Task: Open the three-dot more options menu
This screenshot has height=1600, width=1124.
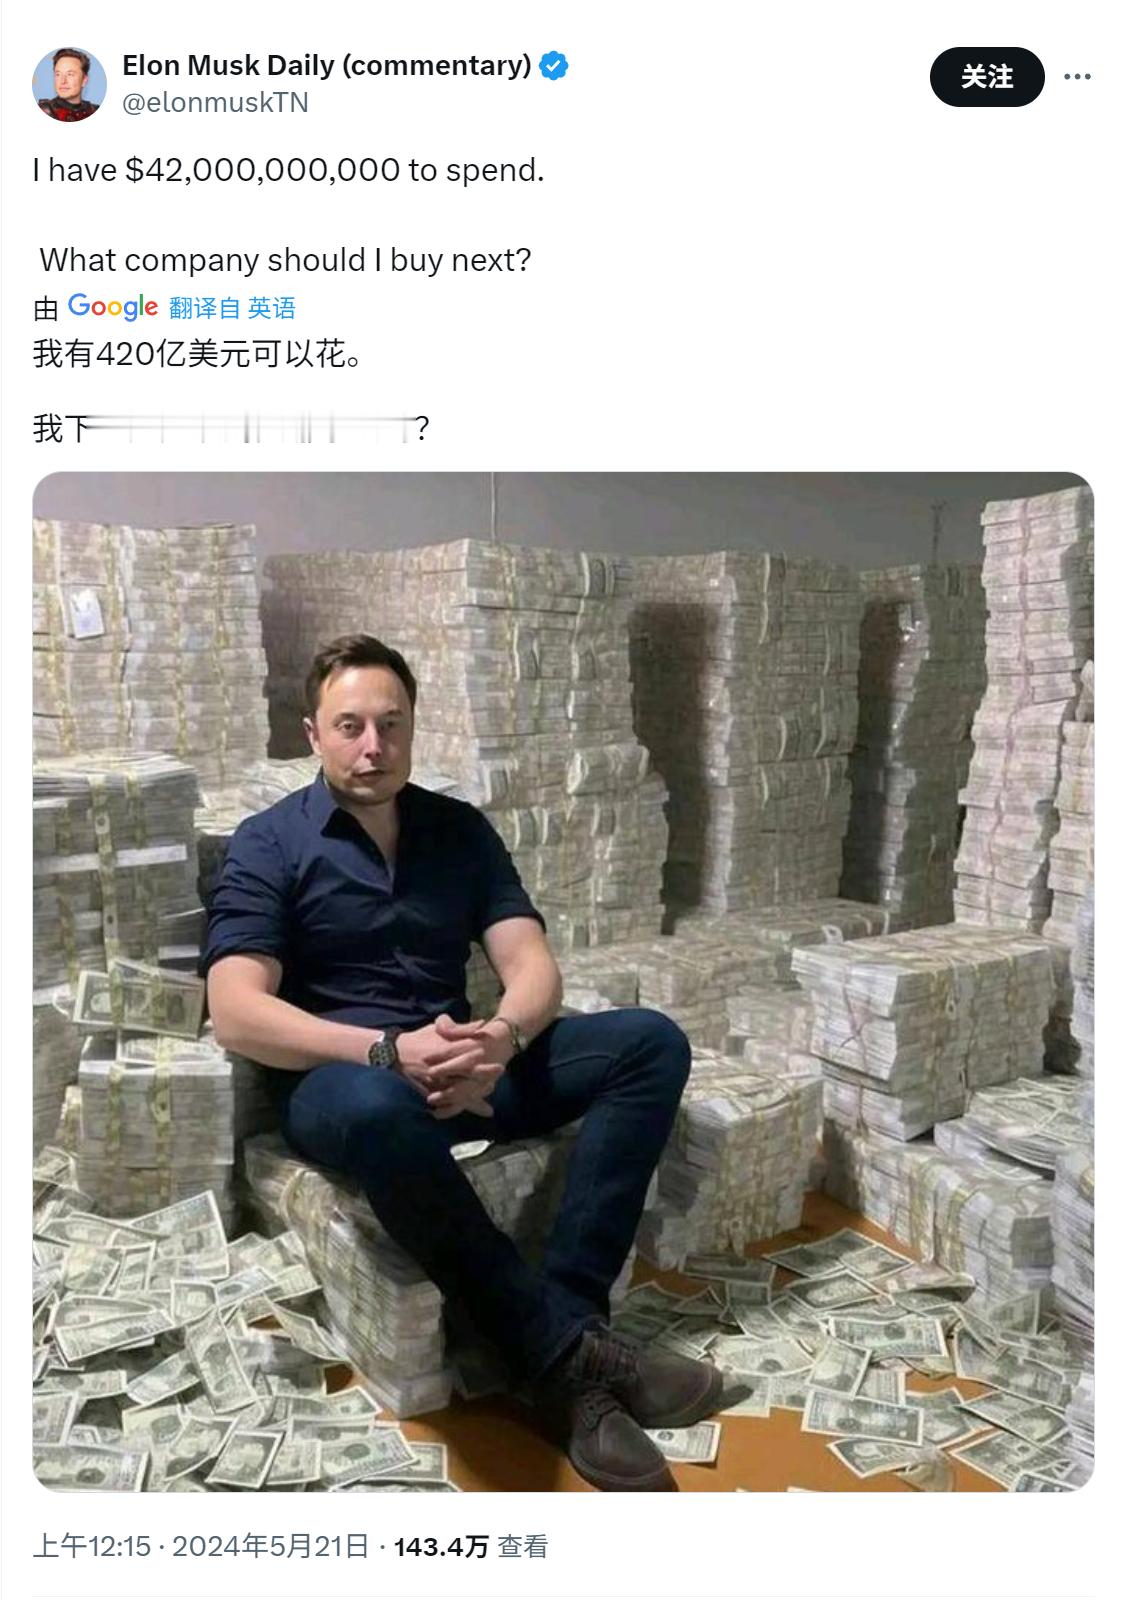Action: pos(1077,77)
